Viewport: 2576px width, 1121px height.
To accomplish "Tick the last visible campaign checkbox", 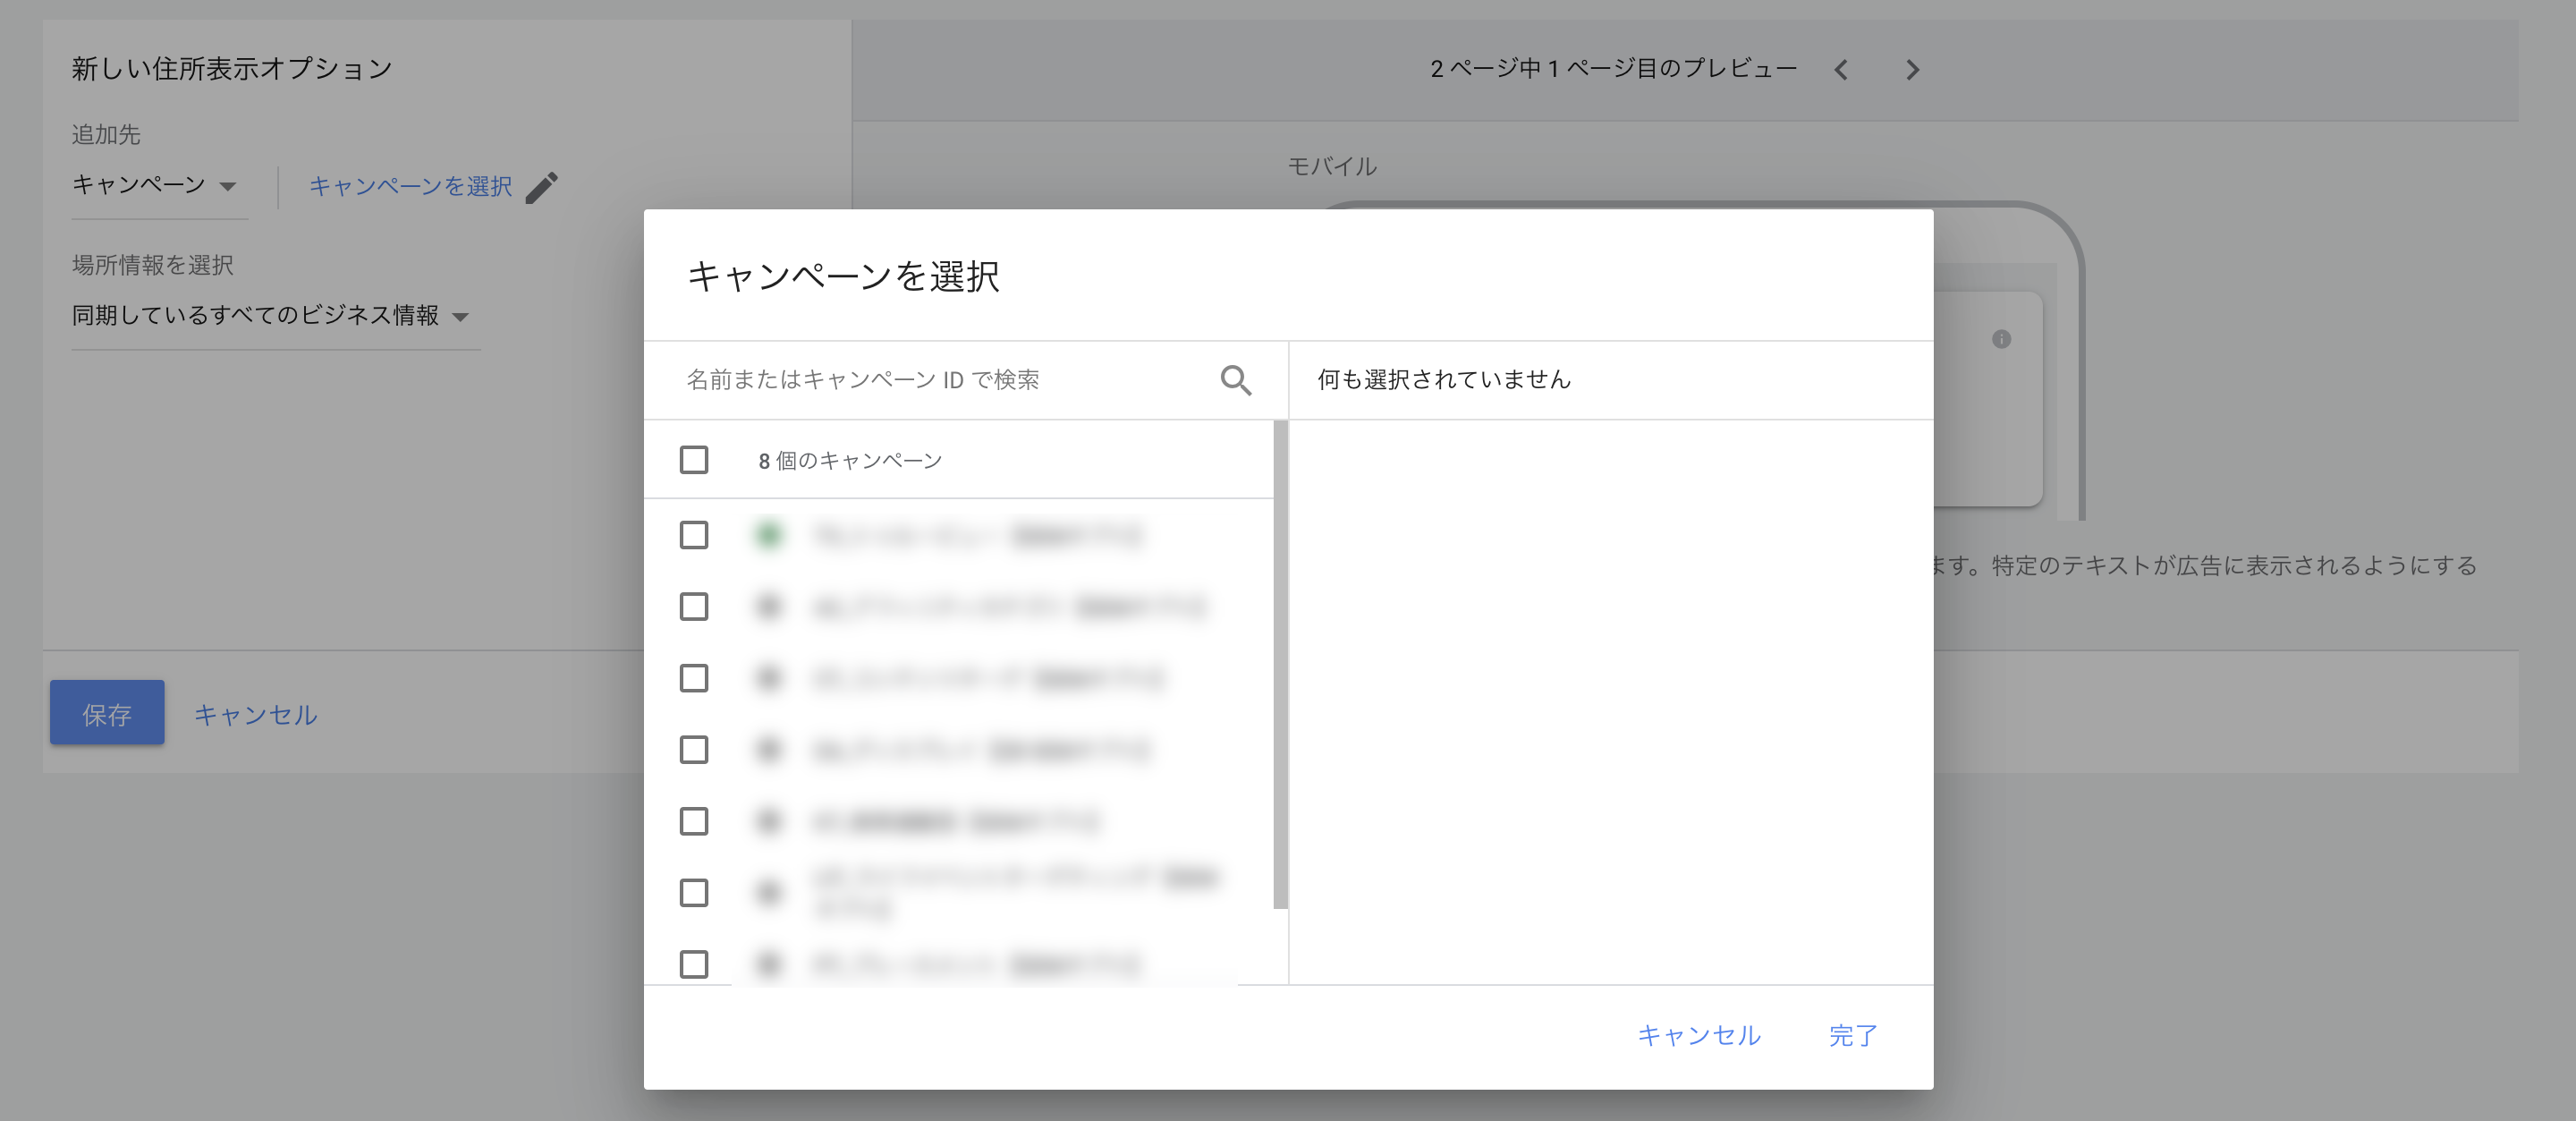I will pos(694,964).
